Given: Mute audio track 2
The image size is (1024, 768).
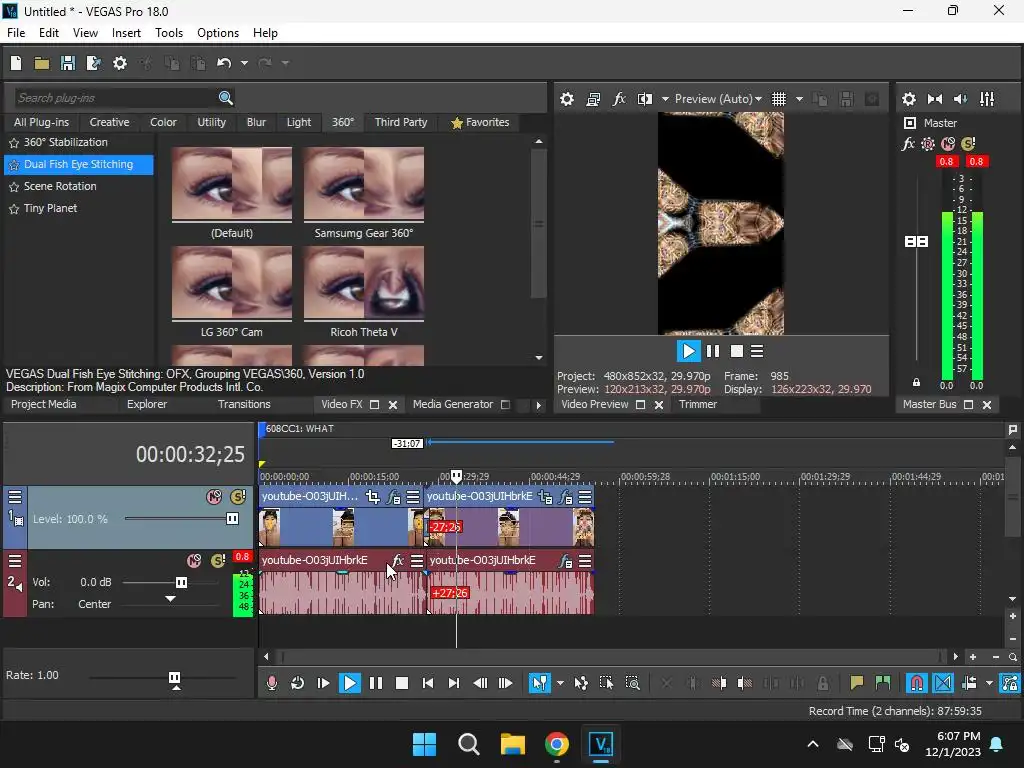Looking at the screenshot, I should pos(194,560).
